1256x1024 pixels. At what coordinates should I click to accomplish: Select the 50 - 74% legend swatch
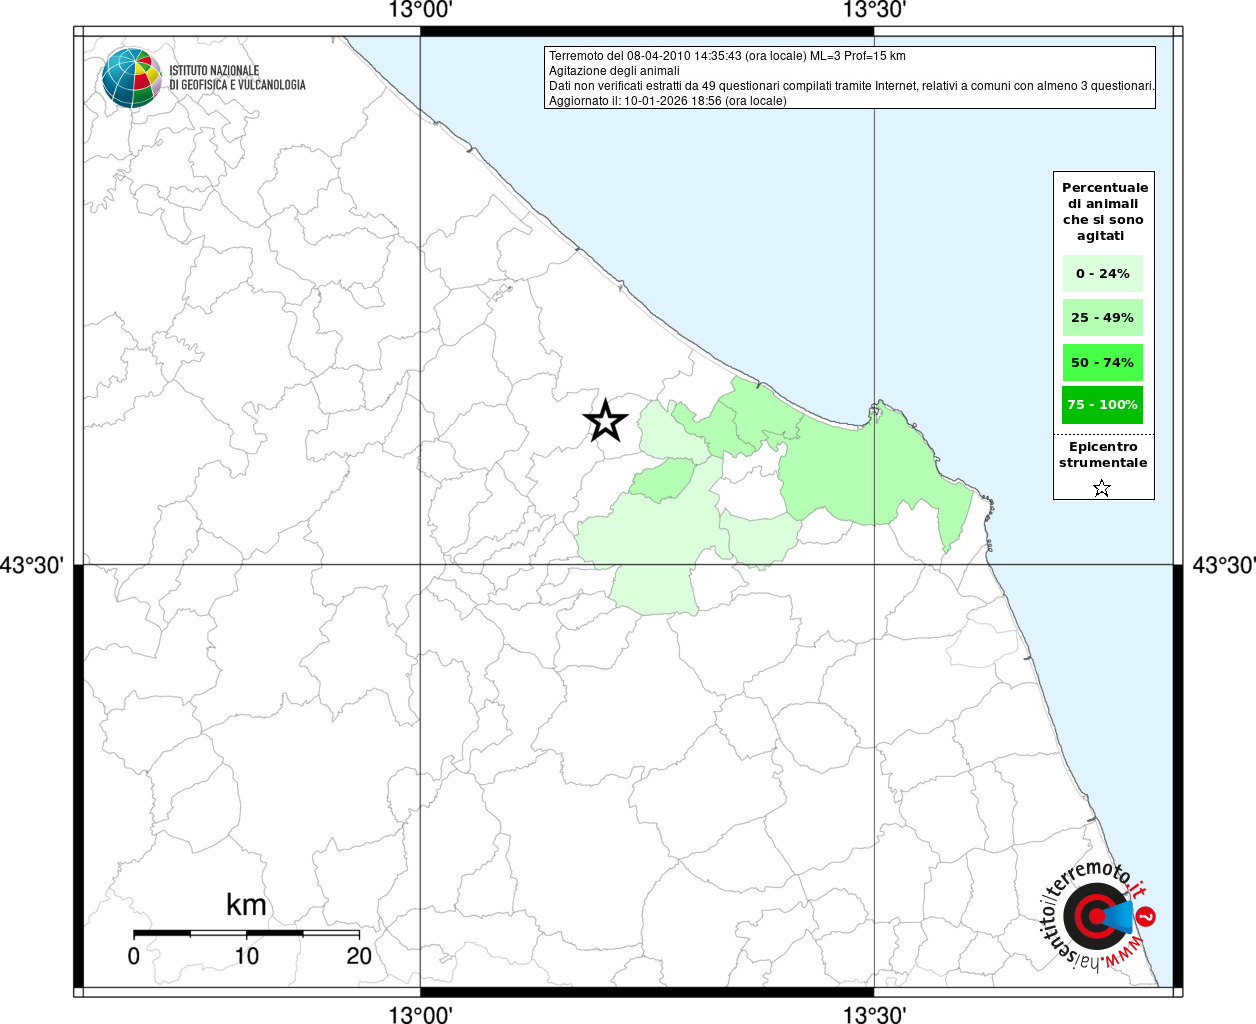[1103, 362]
